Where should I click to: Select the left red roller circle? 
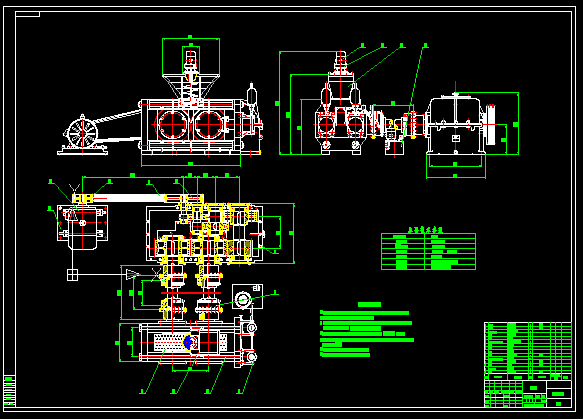[x=172, y=125]
